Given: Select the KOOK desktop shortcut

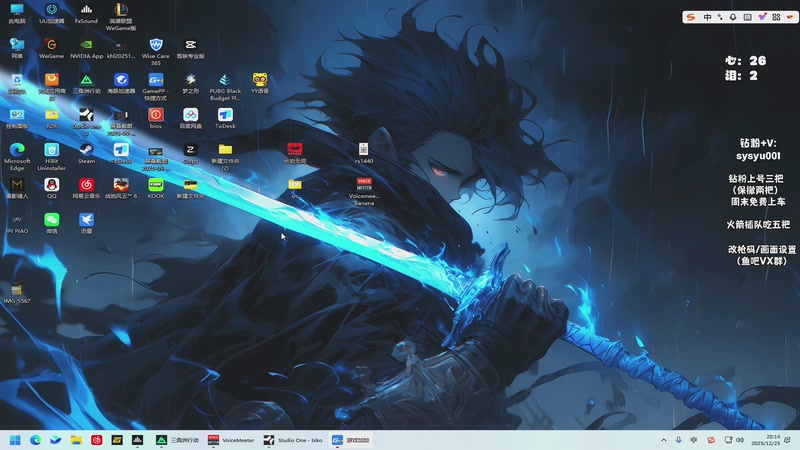Looking at the screenshot, I should pos(156,188).
